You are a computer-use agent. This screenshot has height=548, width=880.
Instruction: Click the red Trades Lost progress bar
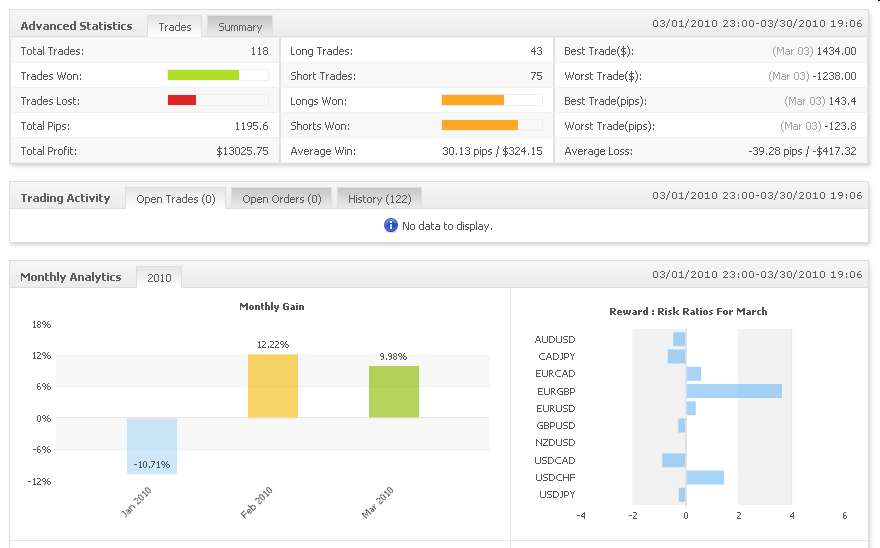pyautogui.click(x=182, y=100)
